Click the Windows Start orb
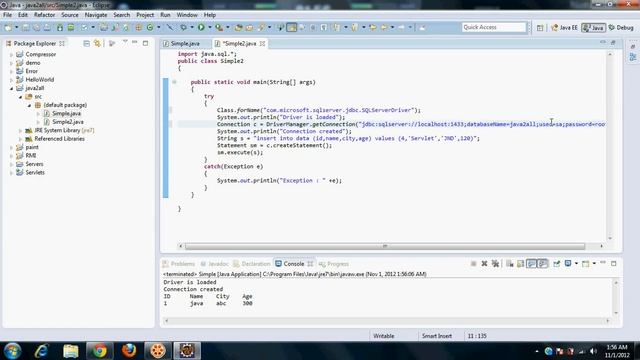 pos(12,351)
